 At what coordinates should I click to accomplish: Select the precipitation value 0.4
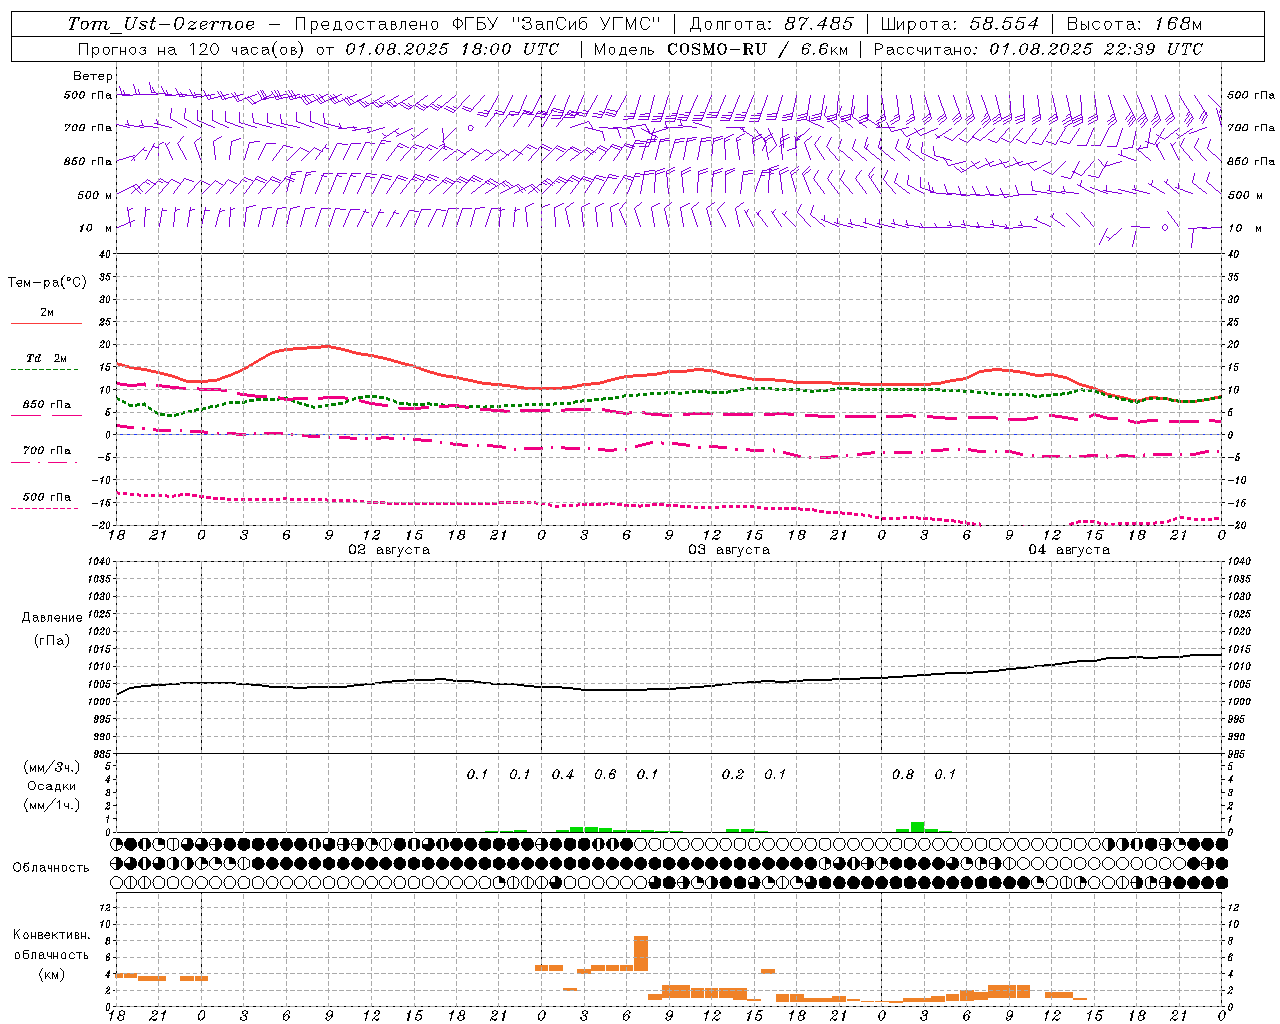563,775
